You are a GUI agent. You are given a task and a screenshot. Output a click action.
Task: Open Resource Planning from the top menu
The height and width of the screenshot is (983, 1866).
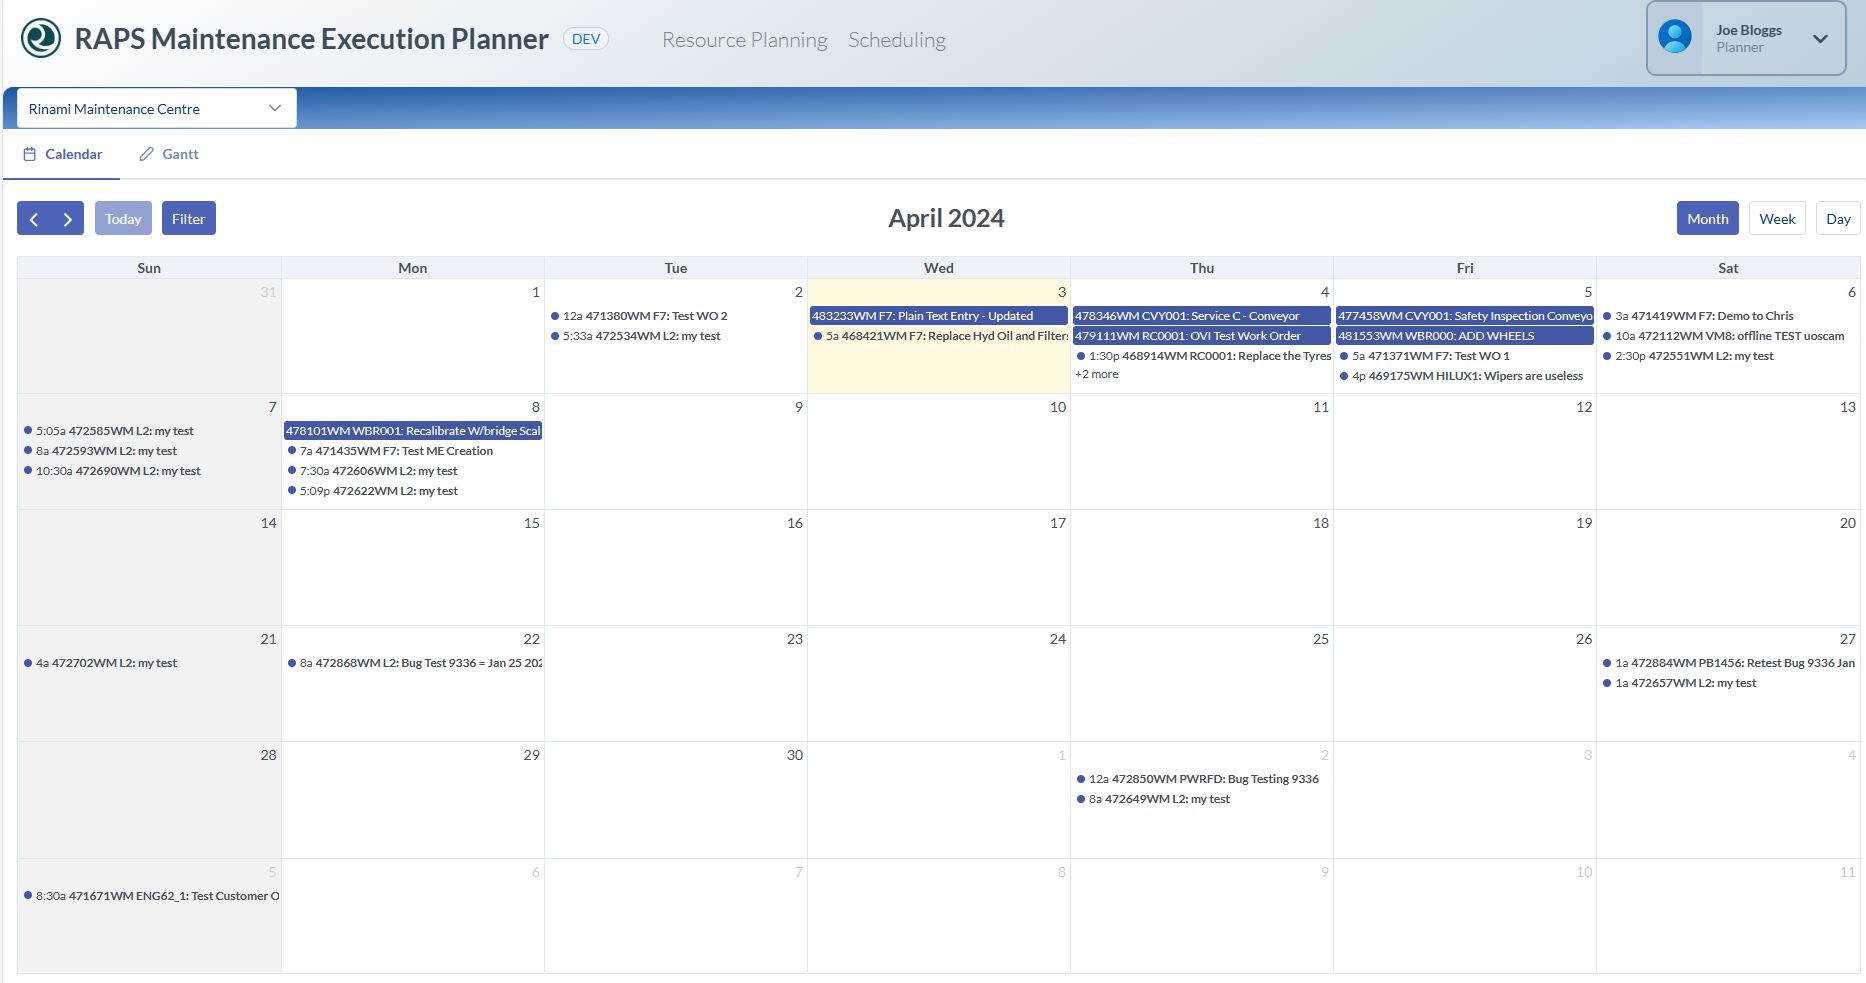tap(744, 40)
